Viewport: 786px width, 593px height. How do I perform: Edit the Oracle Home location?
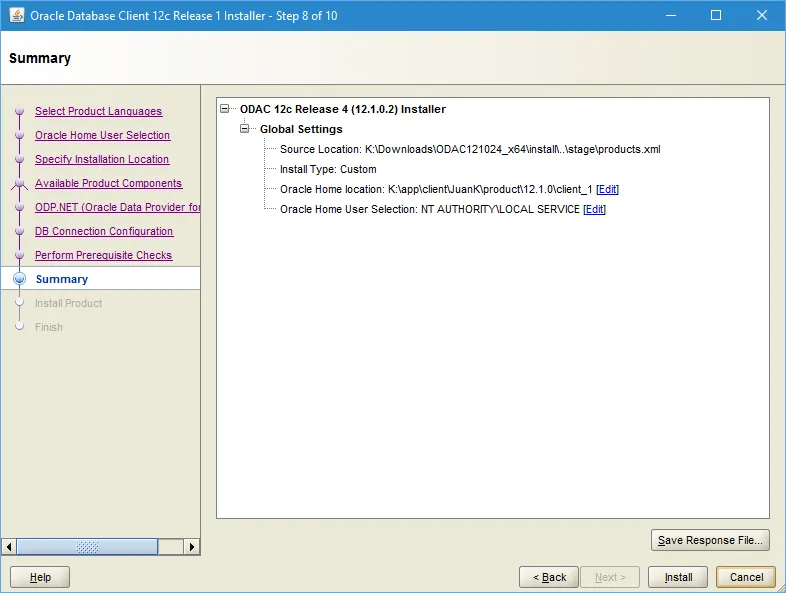tap(608, 189)
